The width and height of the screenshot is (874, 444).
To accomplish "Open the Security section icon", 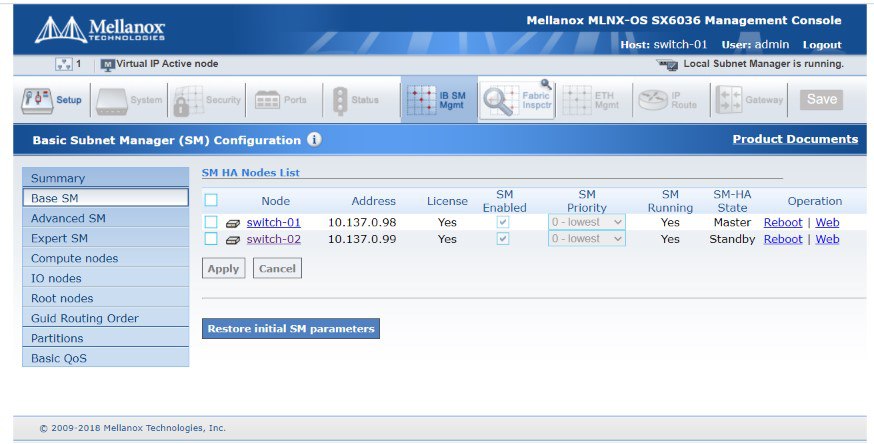I will [x=188, y=100].
